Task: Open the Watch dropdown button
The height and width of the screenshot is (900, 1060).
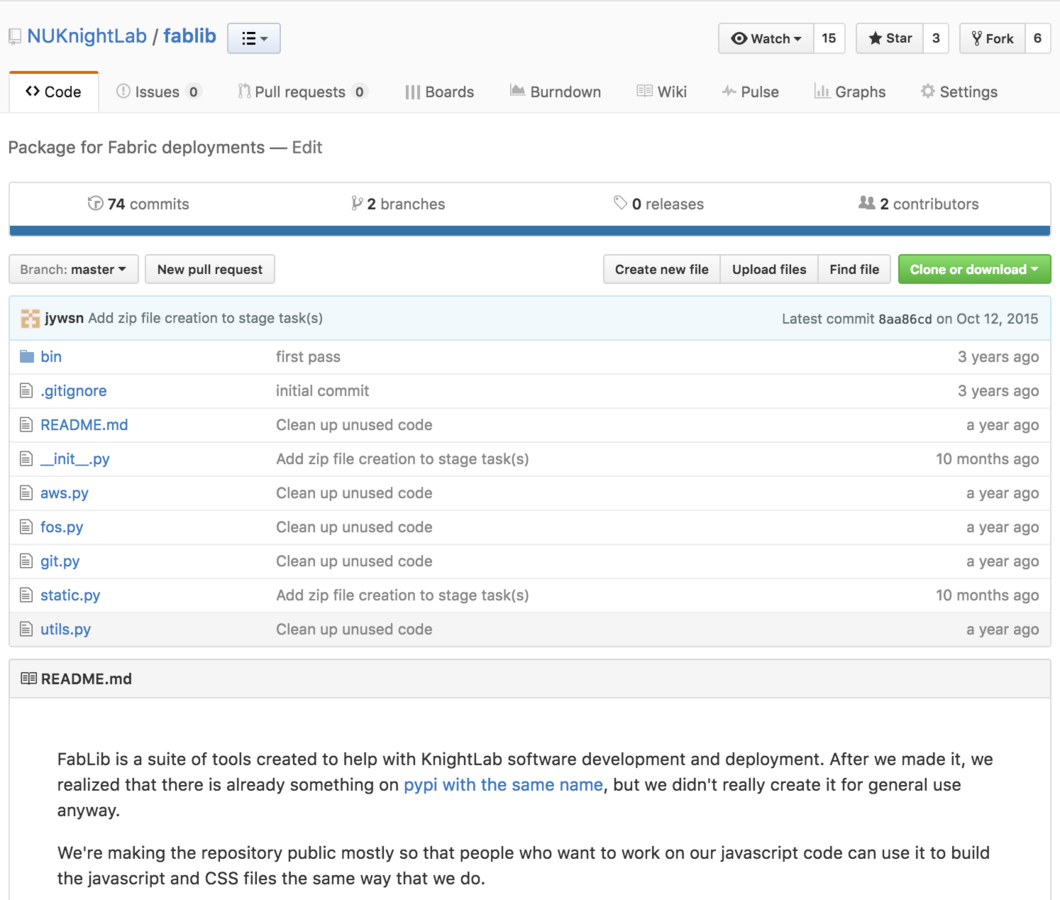Action: coord(766,39)
